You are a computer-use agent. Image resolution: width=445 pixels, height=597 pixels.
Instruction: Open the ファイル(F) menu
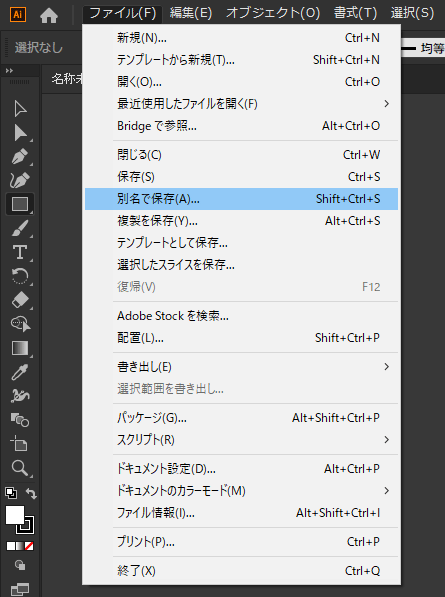tap(123, 13)
